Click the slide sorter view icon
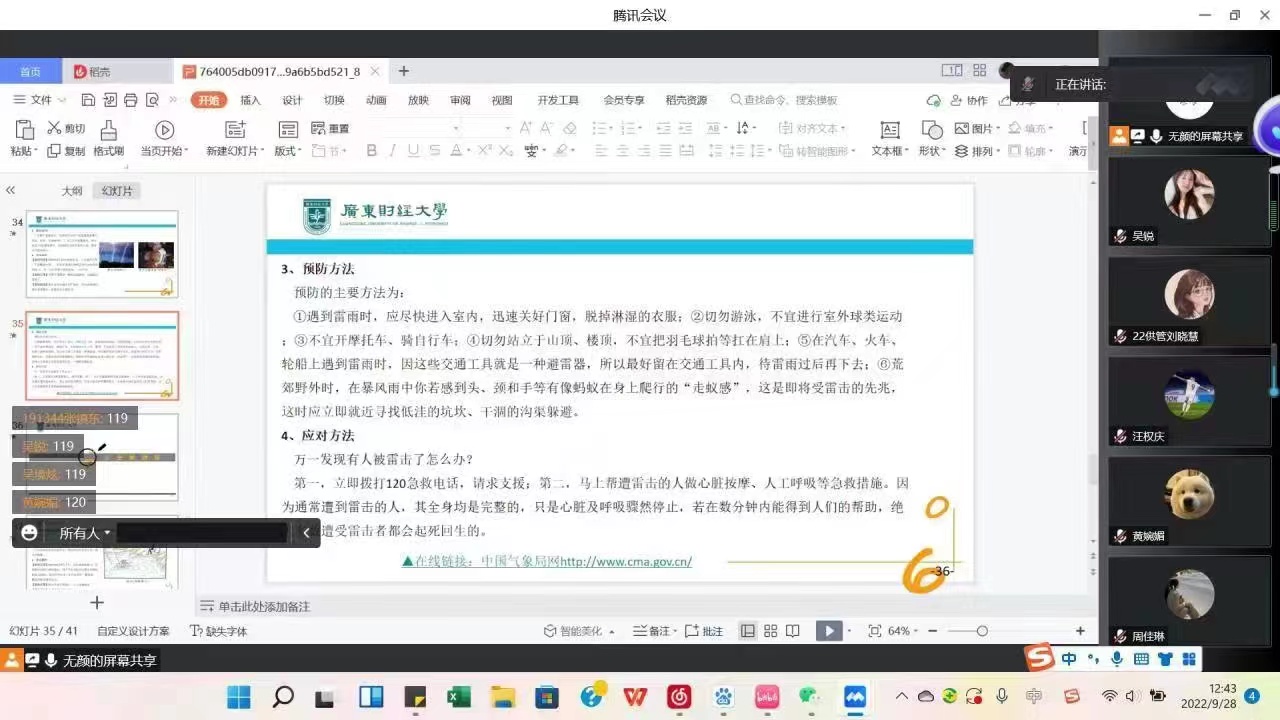 (770, 631)
